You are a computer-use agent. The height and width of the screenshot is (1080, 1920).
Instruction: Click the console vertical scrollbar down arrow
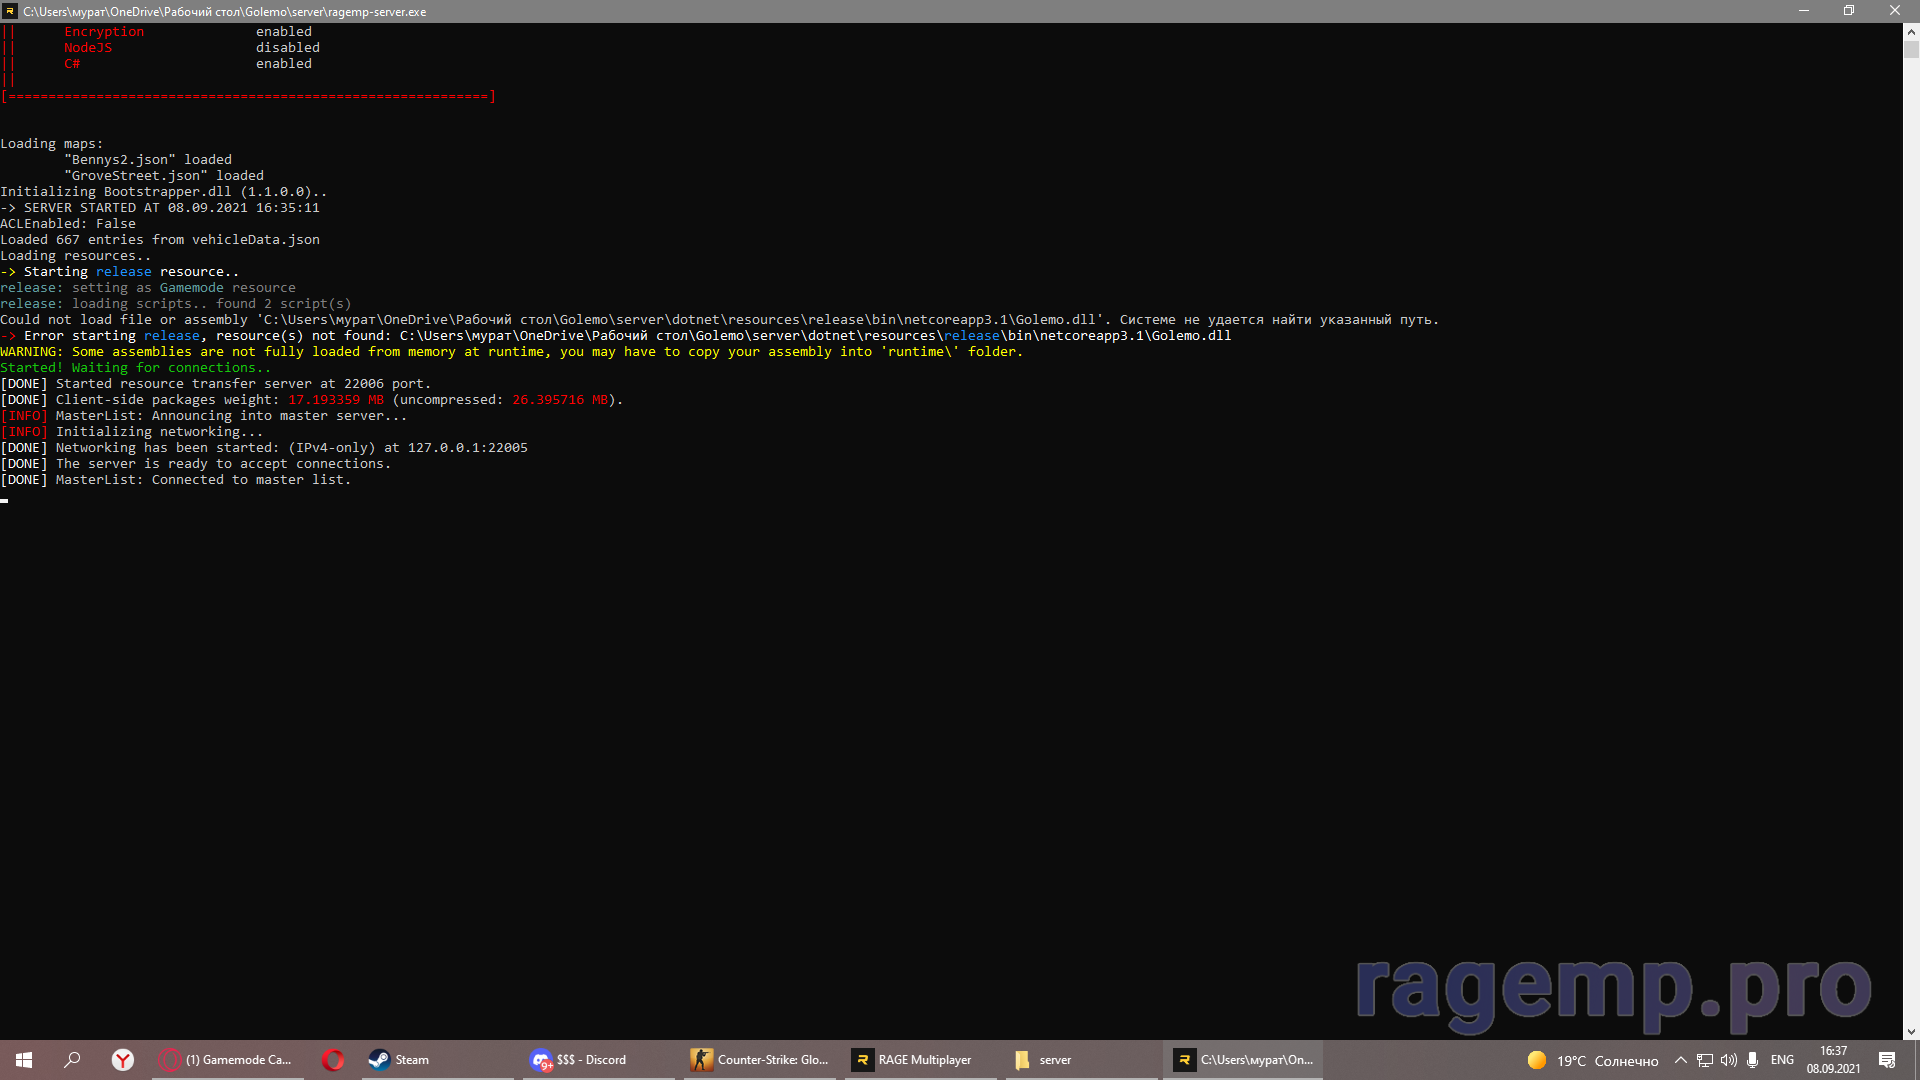click(1911, 1032)
